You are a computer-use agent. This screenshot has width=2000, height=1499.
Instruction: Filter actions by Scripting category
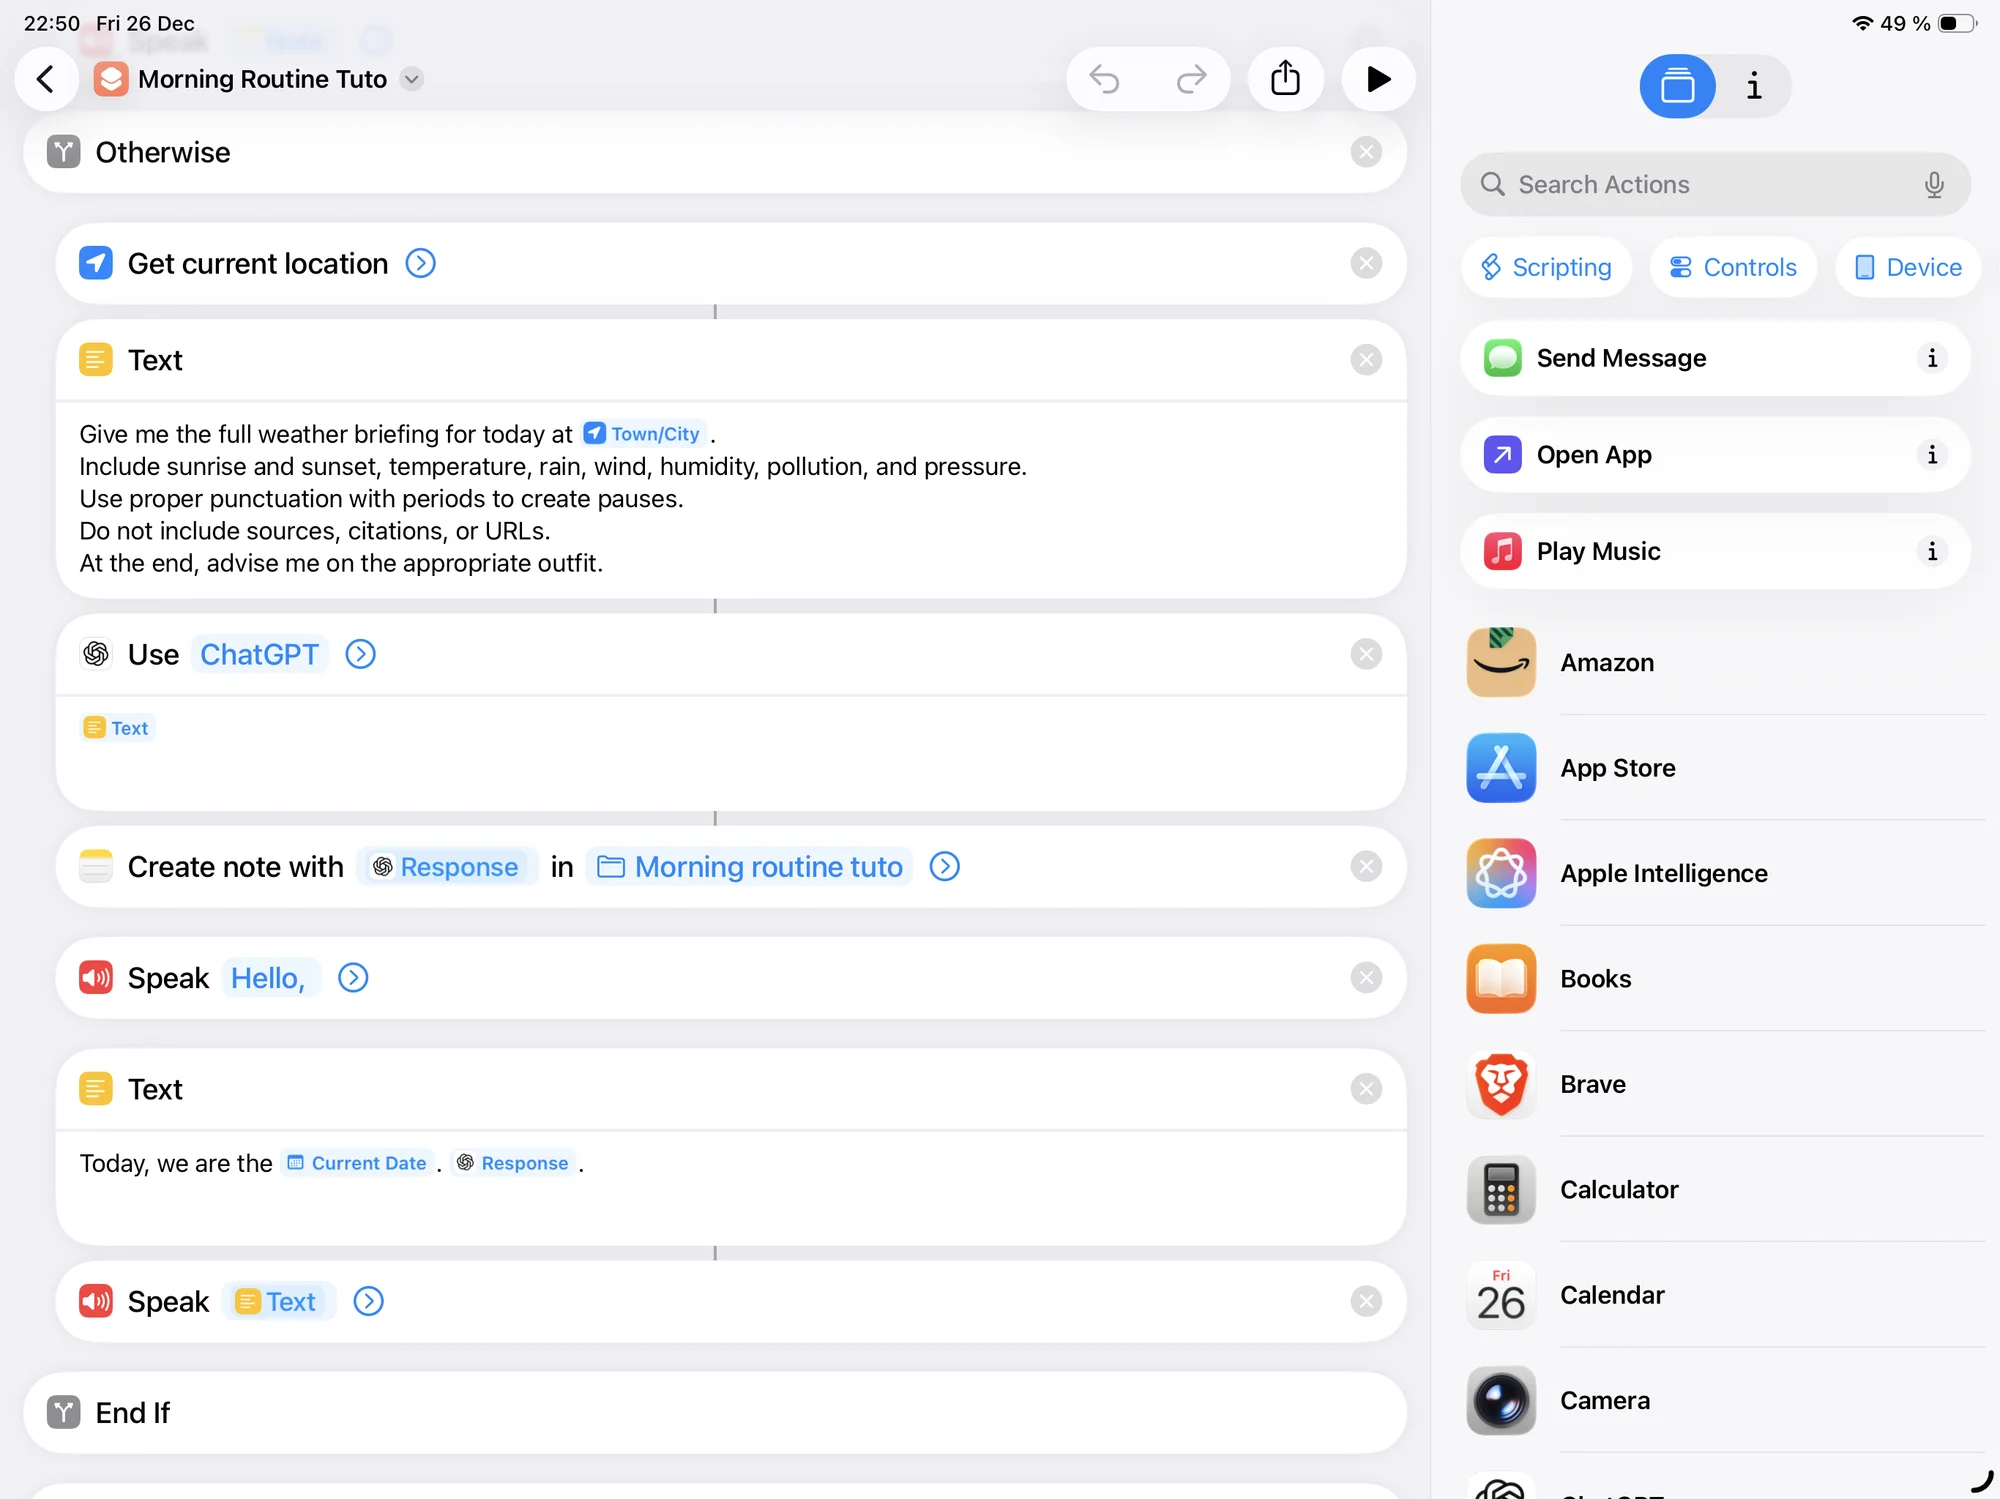pos(1546,267)
